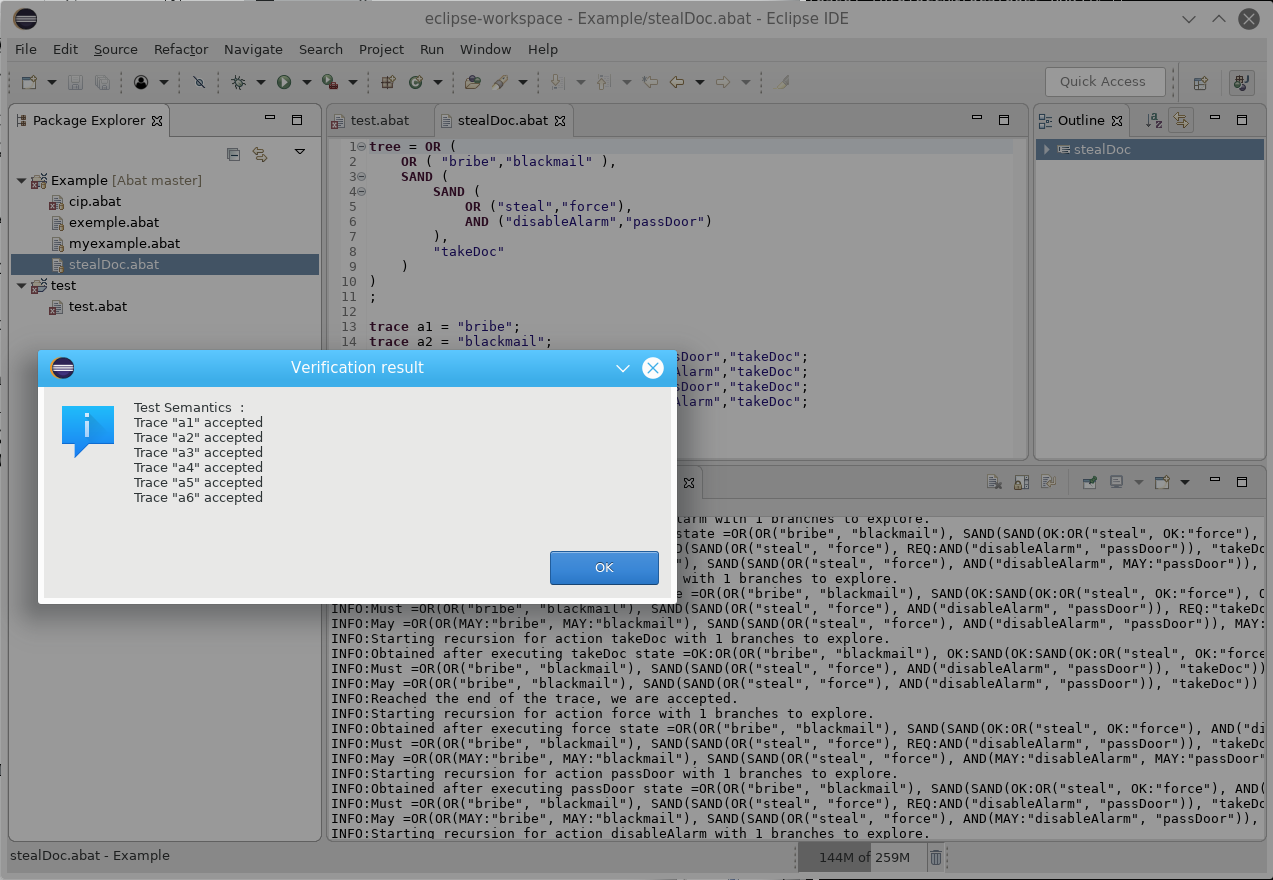Close the stealDoc.abat editor tab
Screen dimensions: 1273x880
(x=561, y=120)
